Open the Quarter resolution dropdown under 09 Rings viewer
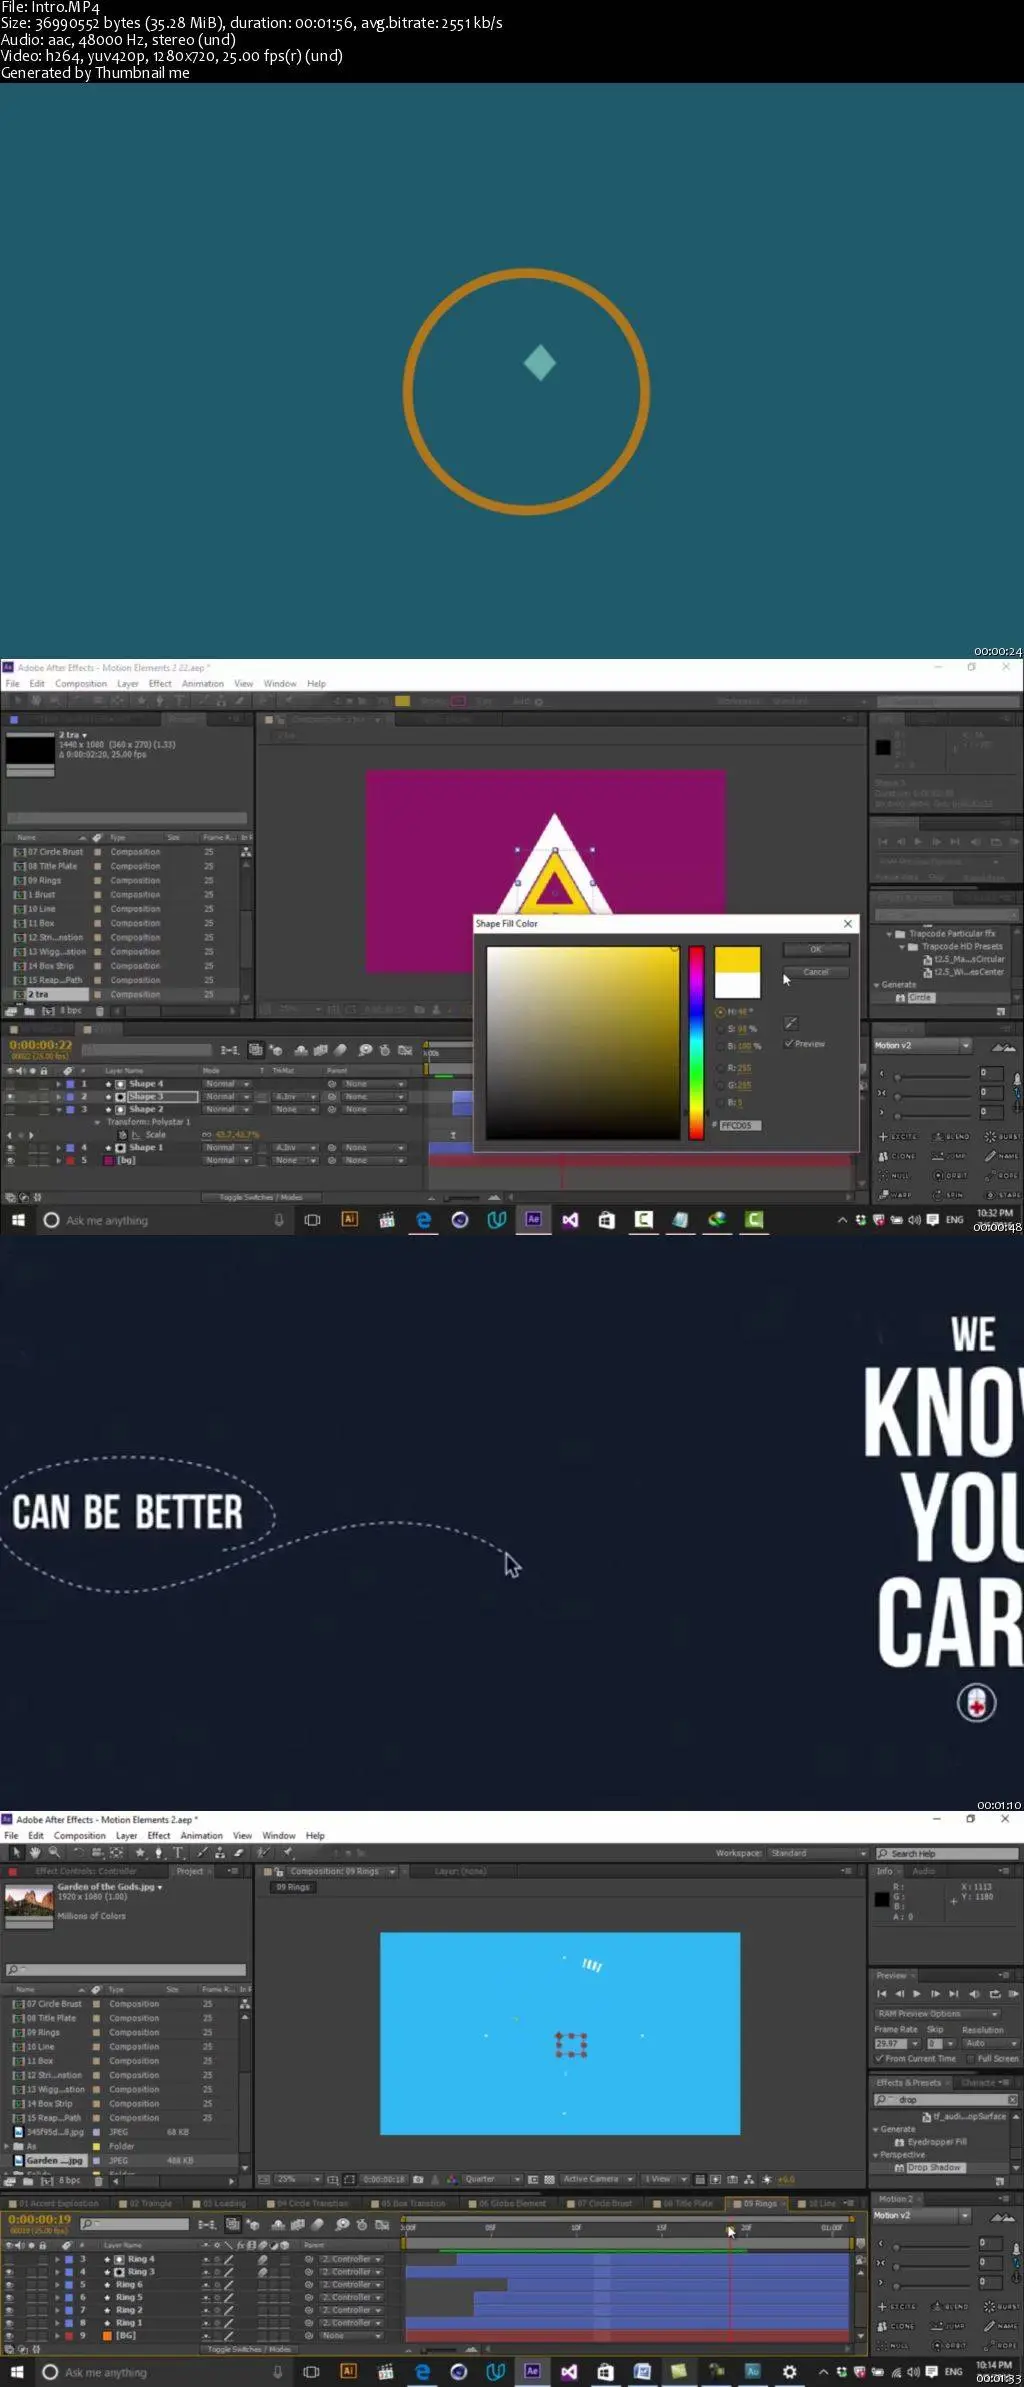The image size is (1024, 2387). click(492, 2179)
